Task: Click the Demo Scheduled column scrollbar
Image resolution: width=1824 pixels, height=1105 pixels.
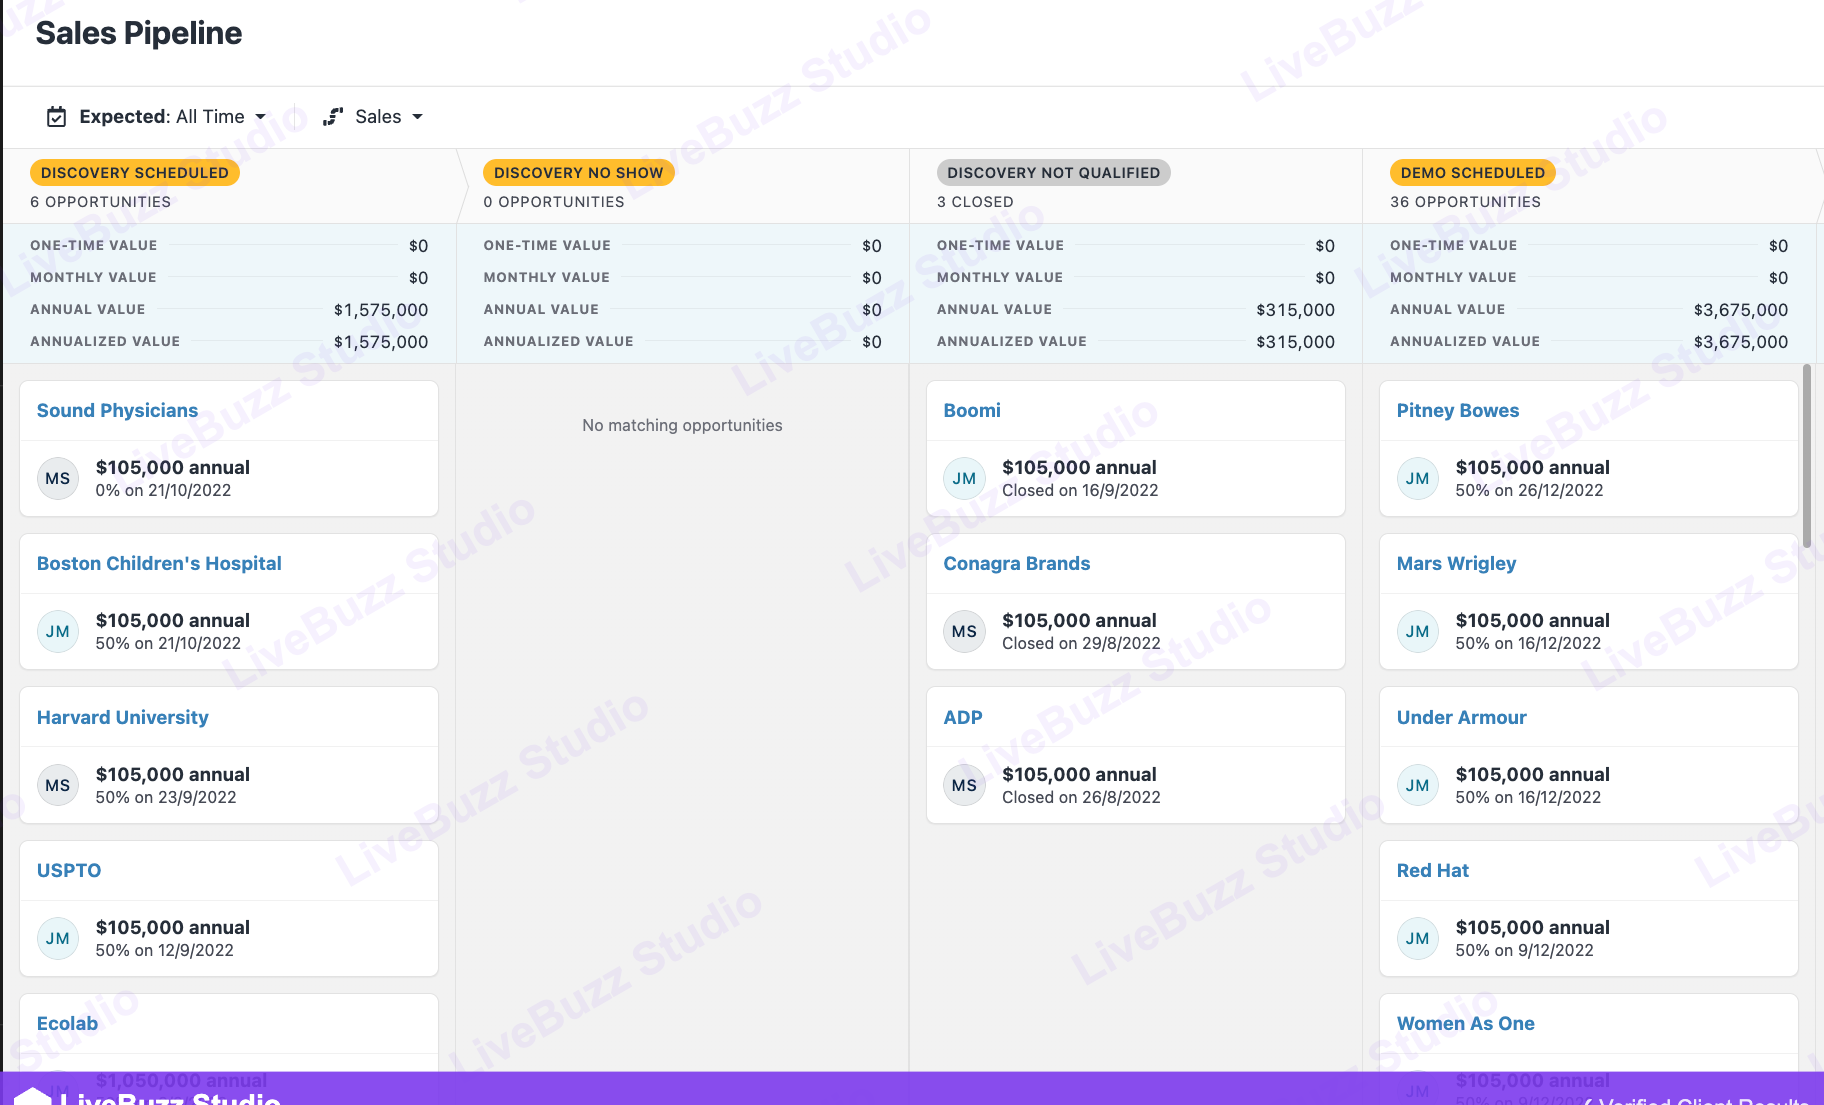Action: pos(1806,456)
